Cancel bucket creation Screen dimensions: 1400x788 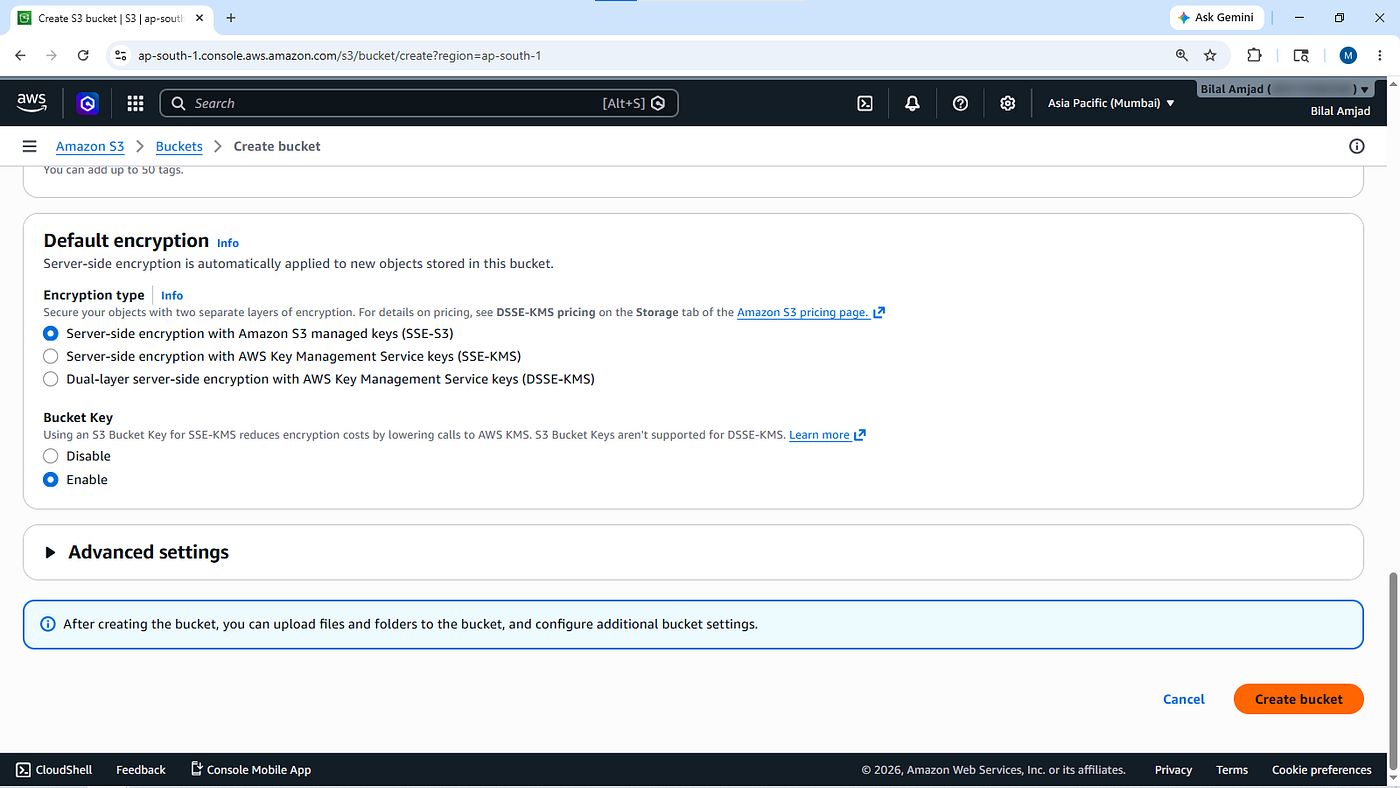click(1184, 699)
